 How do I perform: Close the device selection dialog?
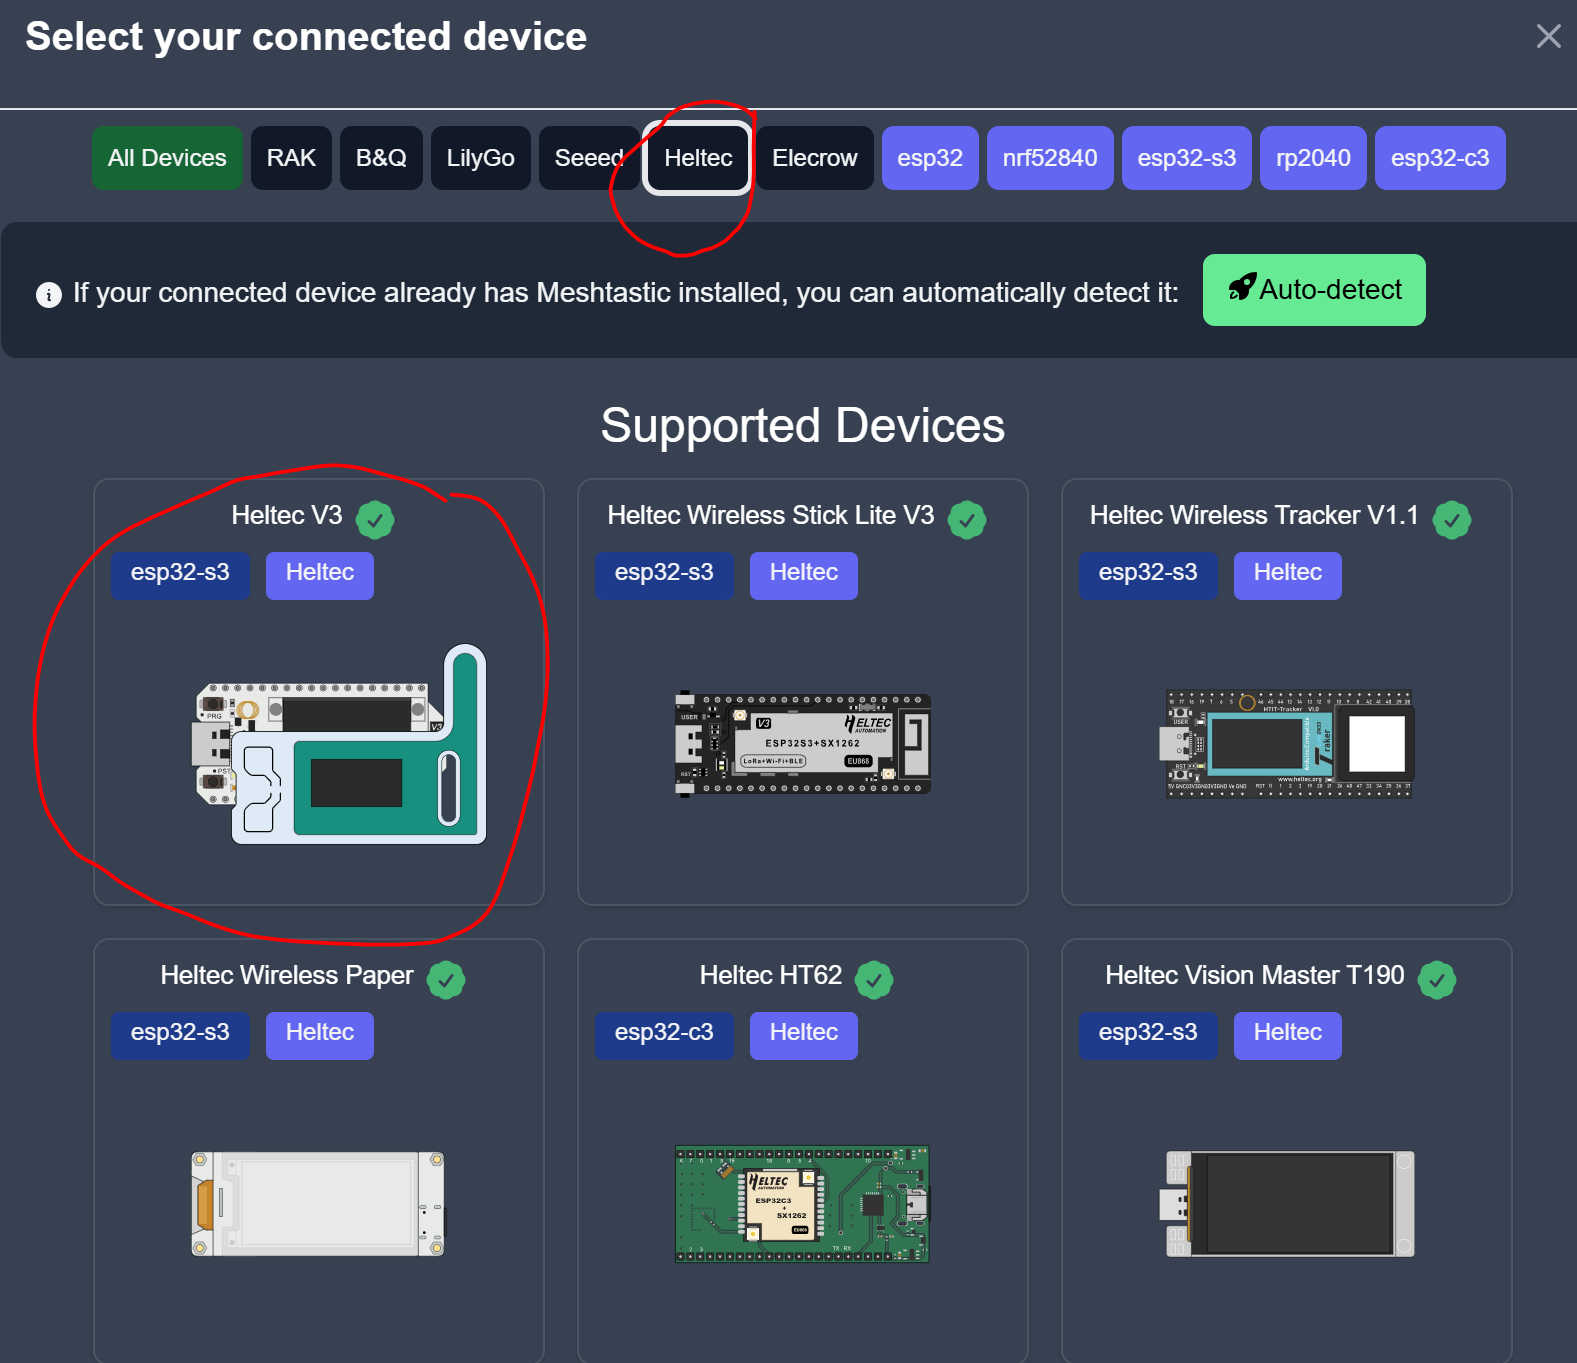point(1548,37)
